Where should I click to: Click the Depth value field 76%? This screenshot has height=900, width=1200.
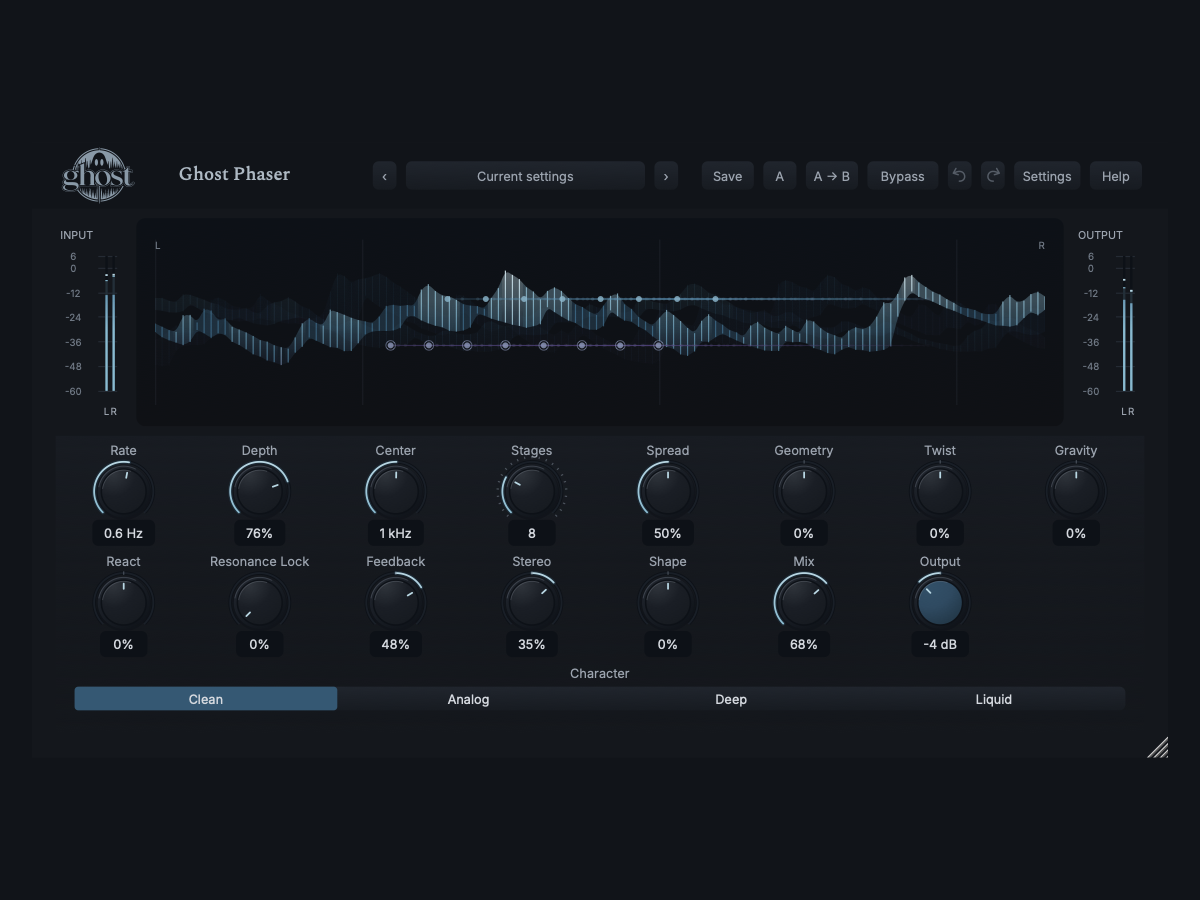point(259,533)
